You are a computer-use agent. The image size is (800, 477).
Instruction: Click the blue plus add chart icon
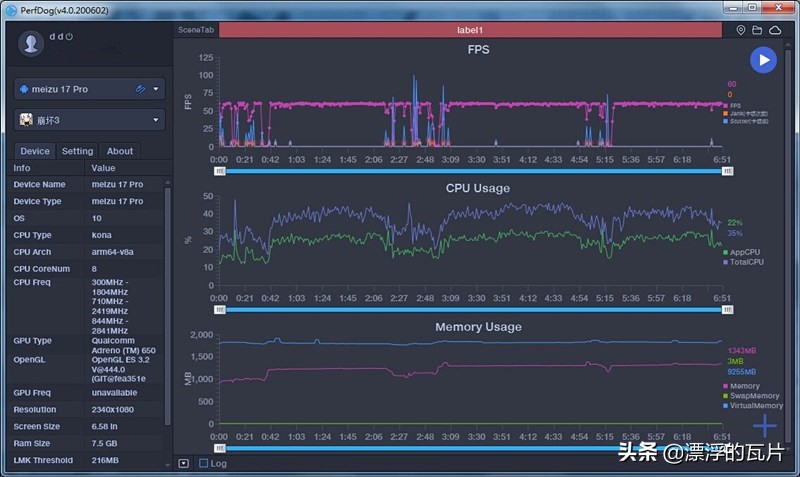(x=764, y=425)
